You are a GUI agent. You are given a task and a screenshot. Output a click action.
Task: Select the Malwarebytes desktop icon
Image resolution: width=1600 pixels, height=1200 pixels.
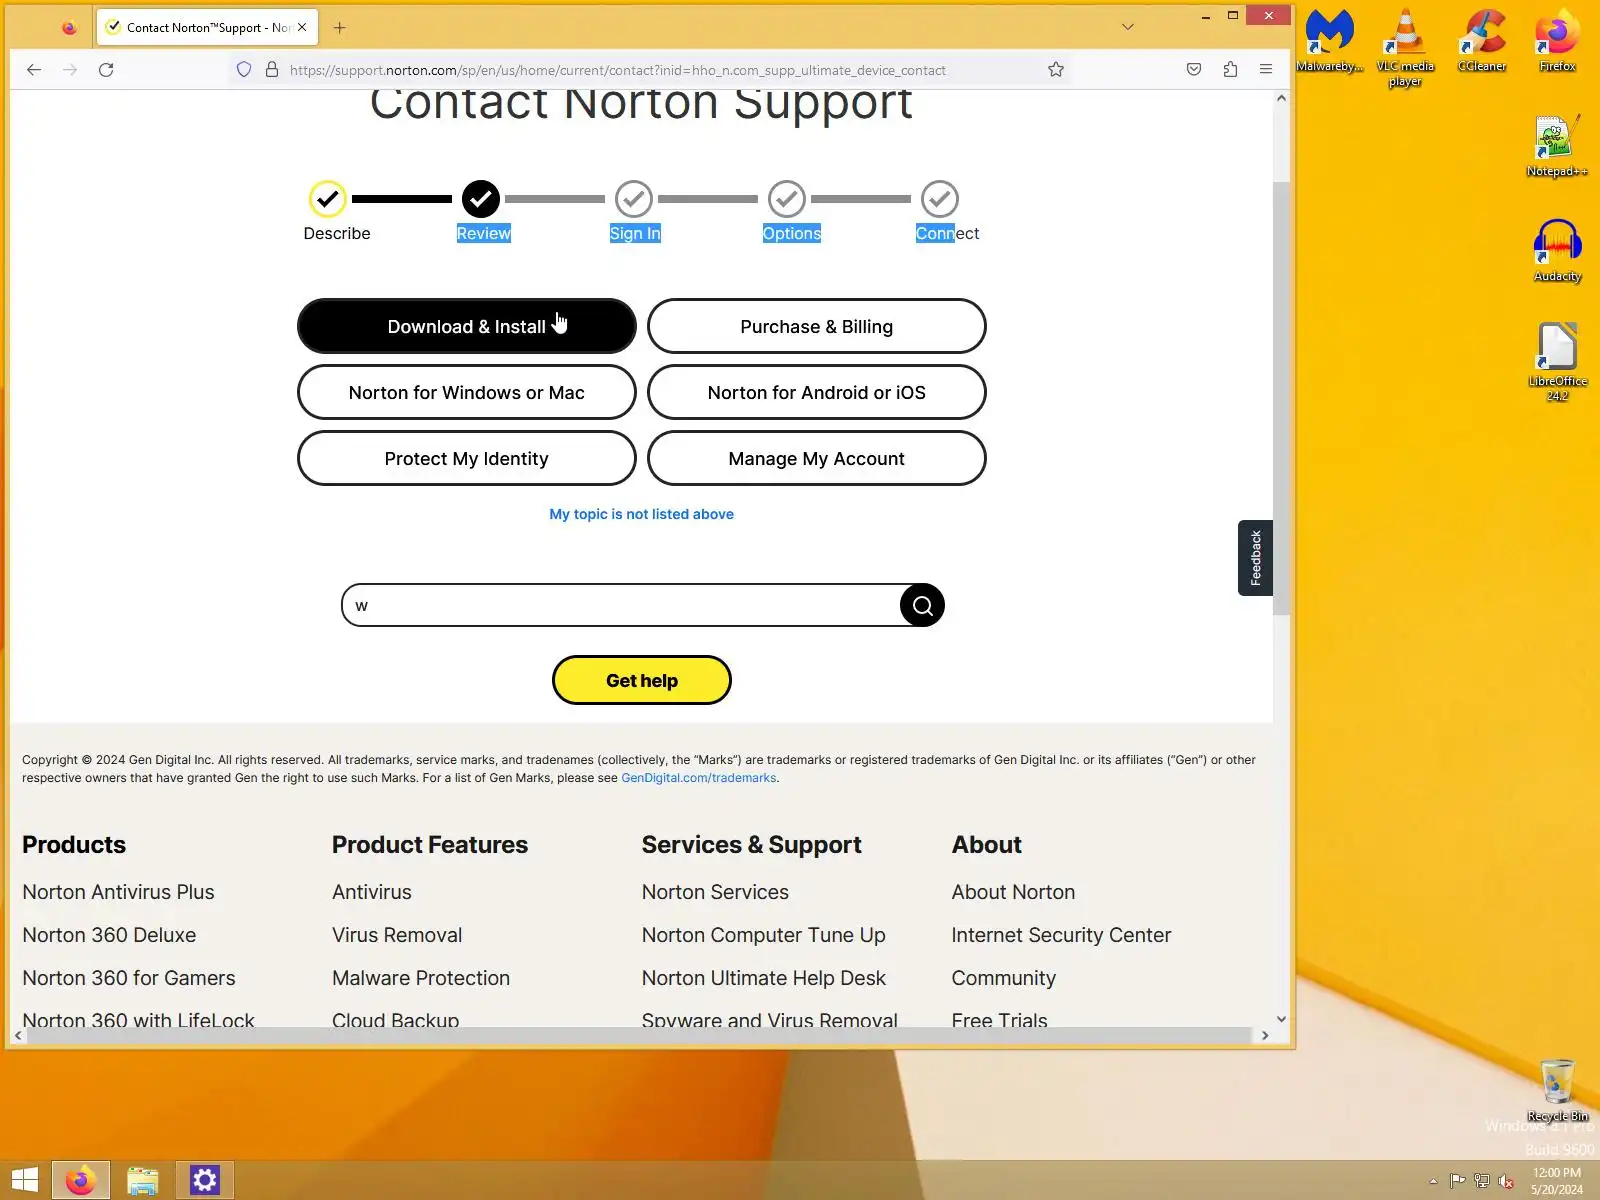pyautogui.click(x=1329, y=41)
